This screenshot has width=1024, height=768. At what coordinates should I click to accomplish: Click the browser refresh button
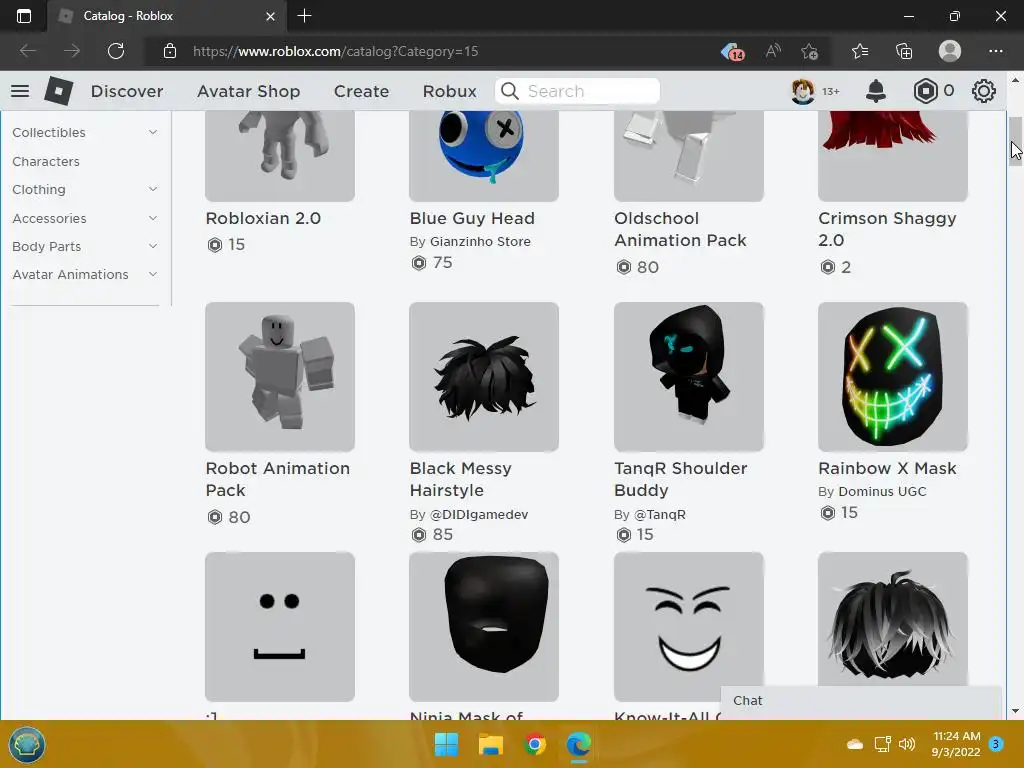[116, 51]
